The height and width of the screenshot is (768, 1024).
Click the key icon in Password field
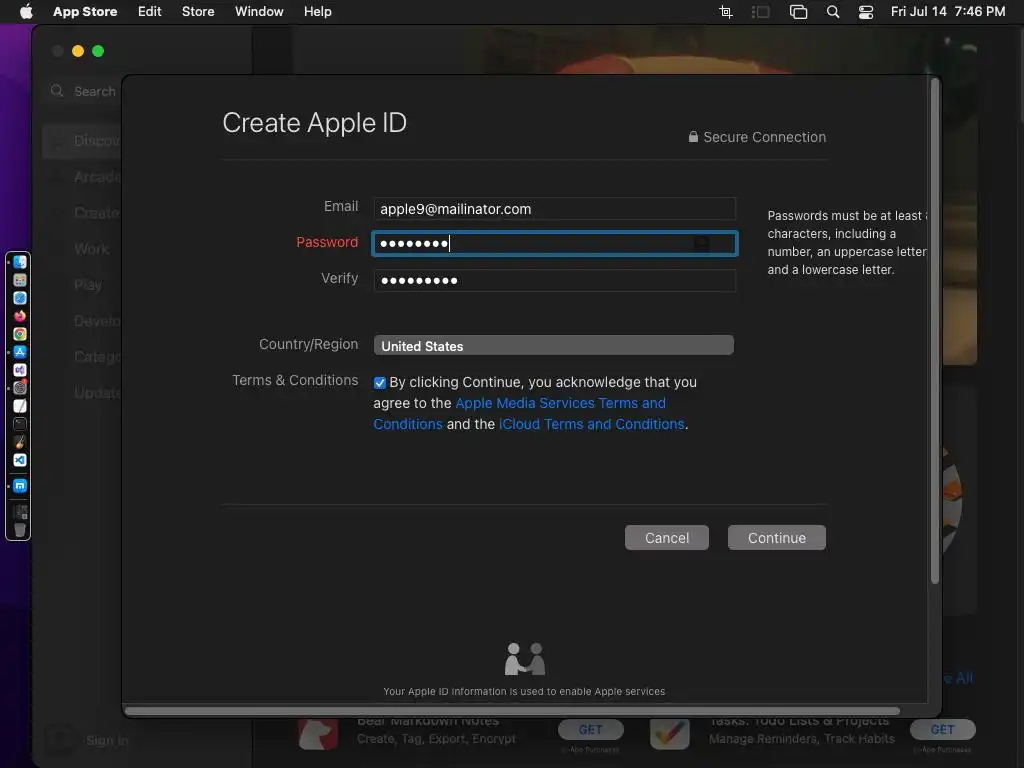point(701,244)
